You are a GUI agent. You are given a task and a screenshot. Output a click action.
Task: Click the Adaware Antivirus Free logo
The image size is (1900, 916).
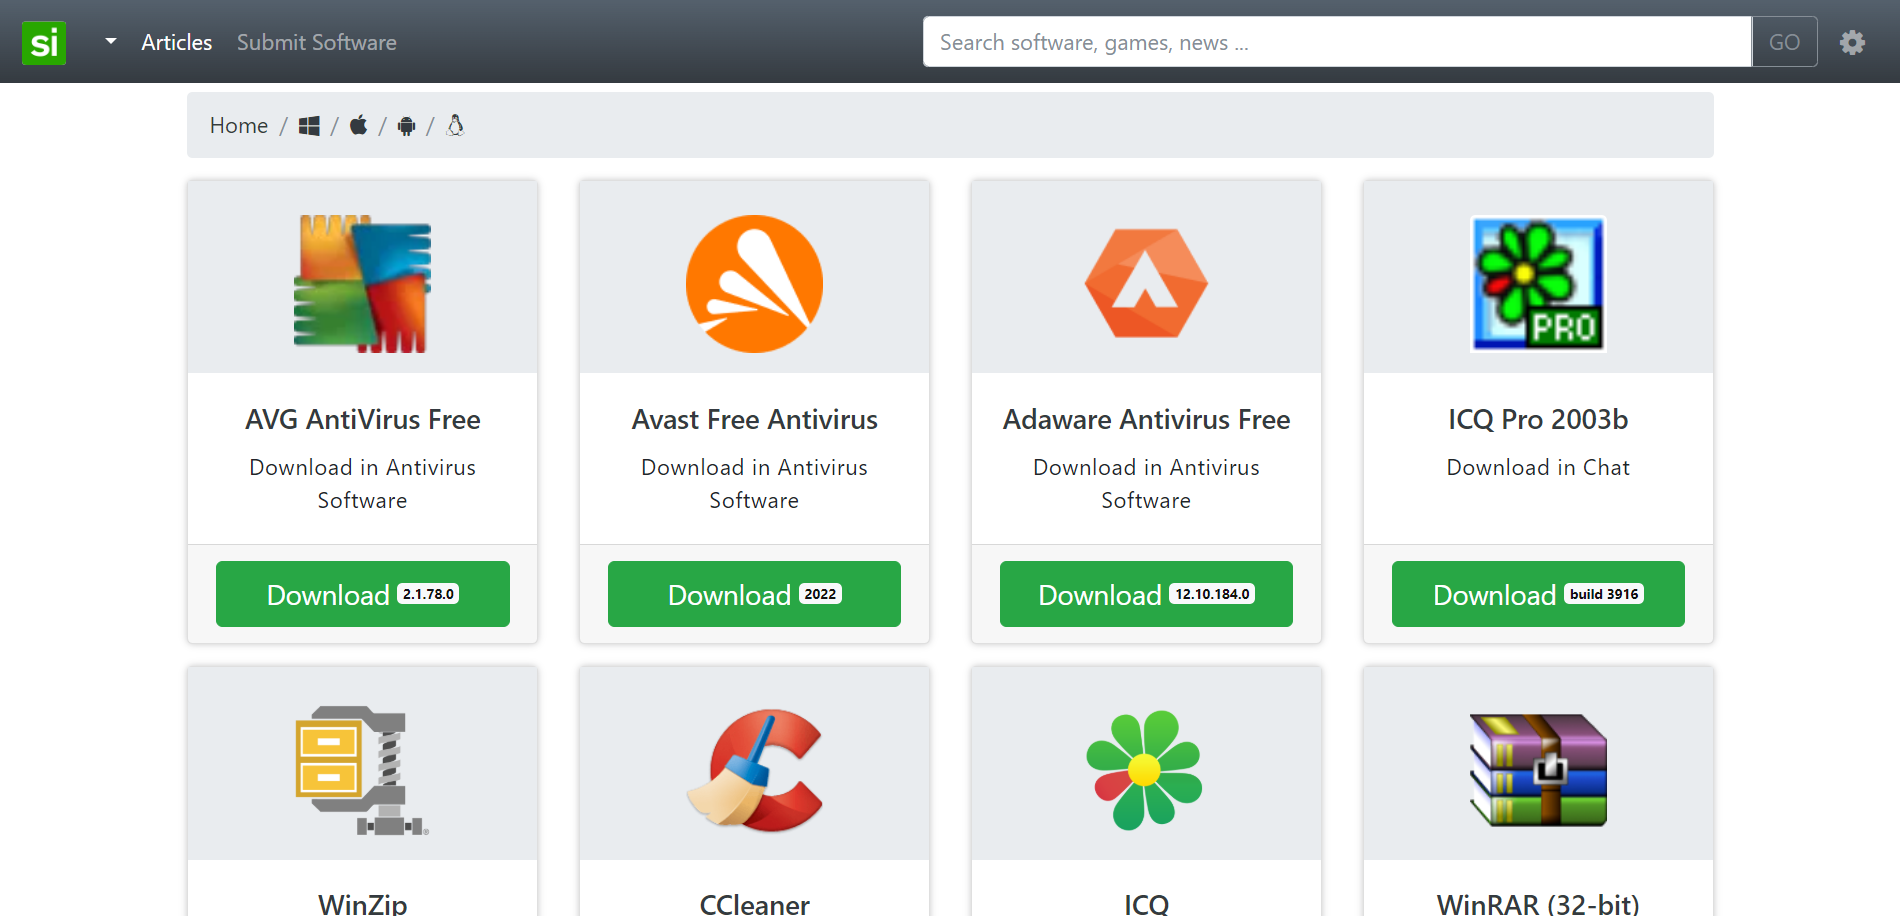coord(1146,284)
